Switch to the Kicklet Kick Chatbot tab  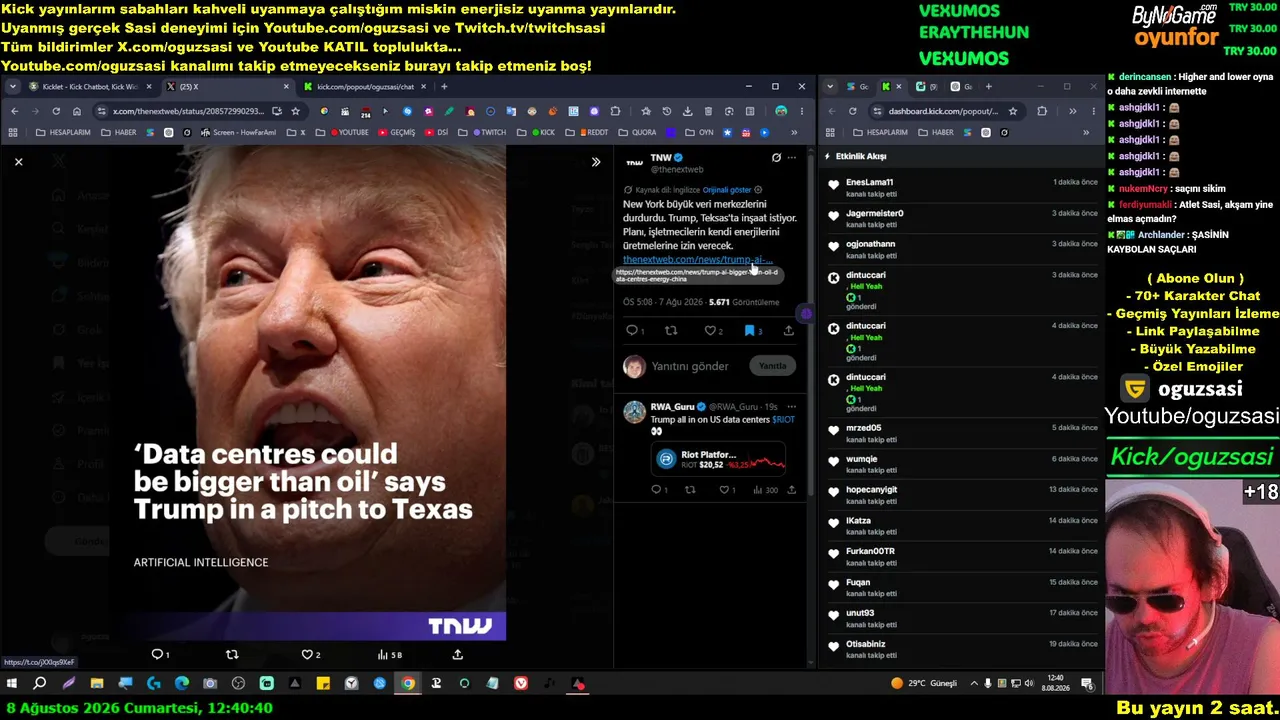tap(88, 87)
